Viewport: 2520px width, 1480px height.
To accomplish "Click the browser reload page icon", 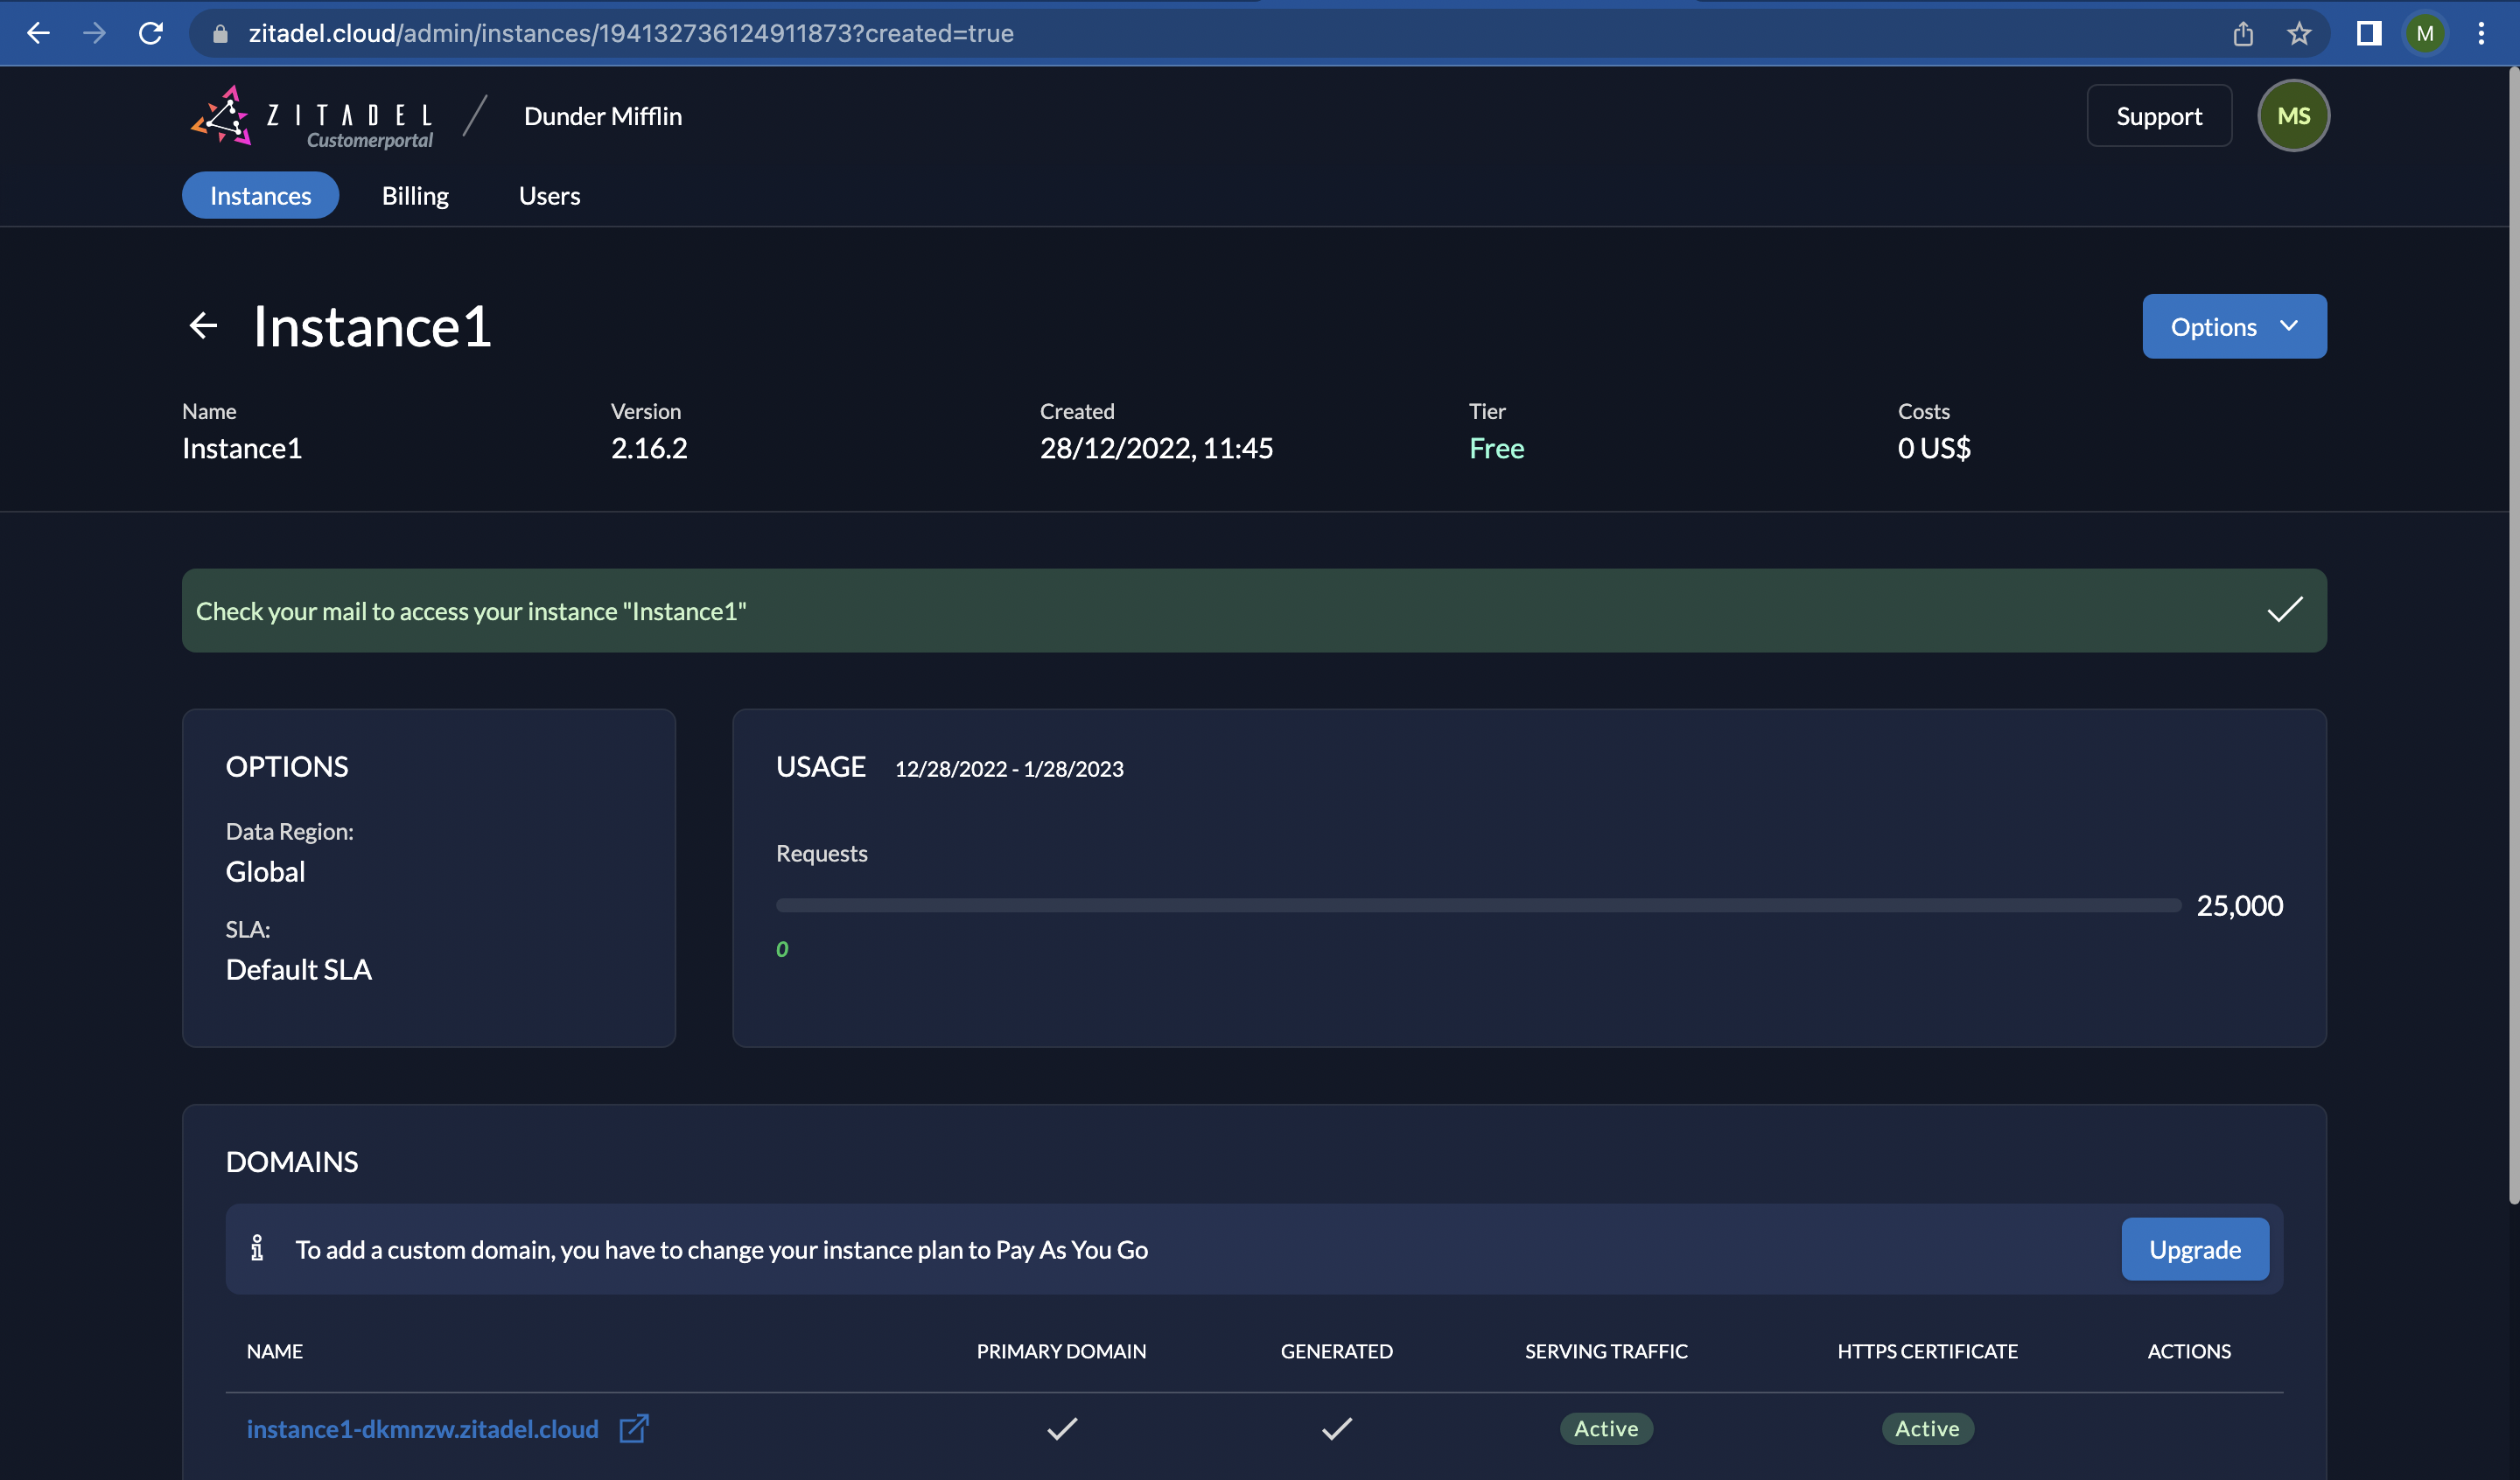I will 151,33.
